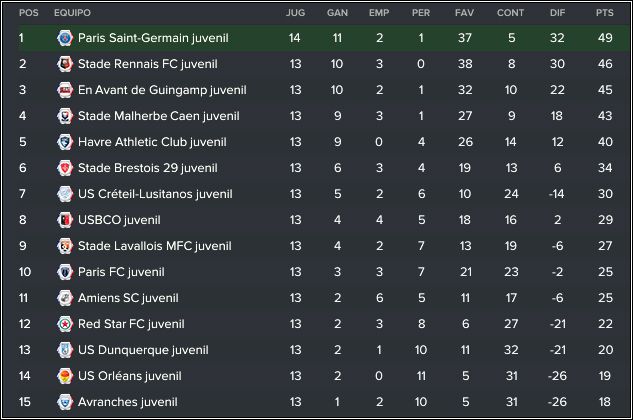
Task: Sort the table by the PTS column header
Action: [604, 13]
